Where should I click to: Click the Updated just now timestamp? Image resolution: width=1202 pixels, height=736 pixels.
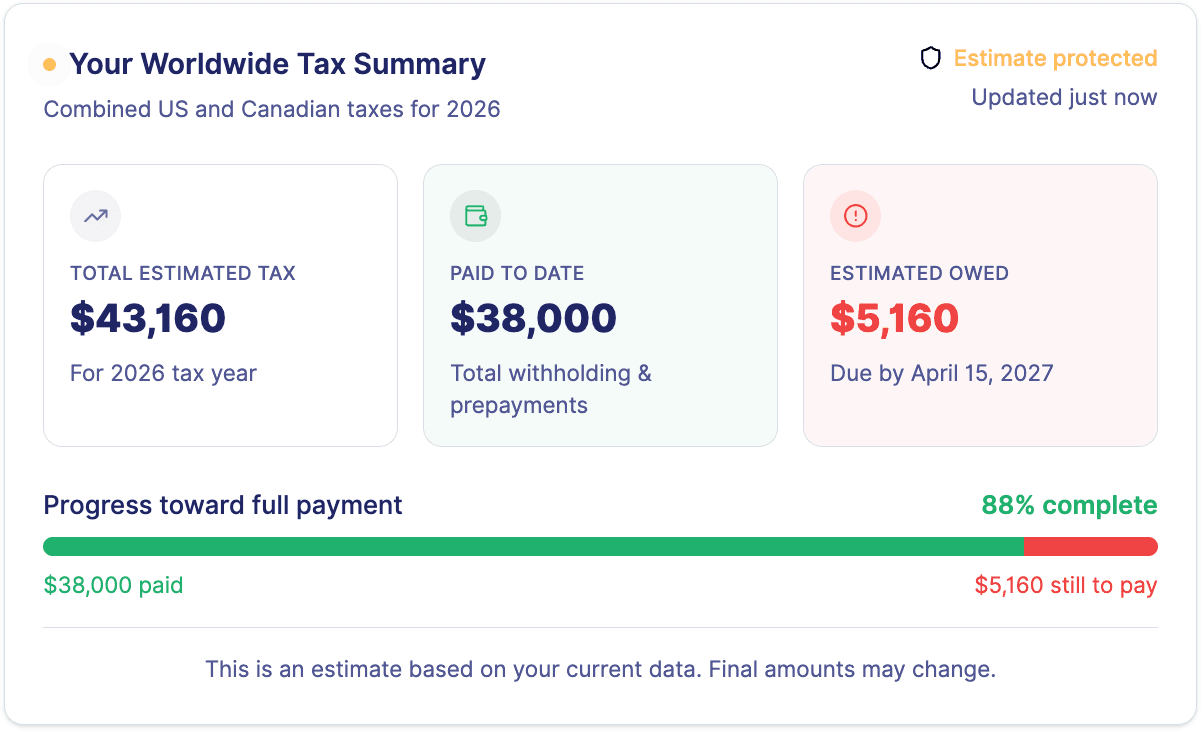(1064, 98)
